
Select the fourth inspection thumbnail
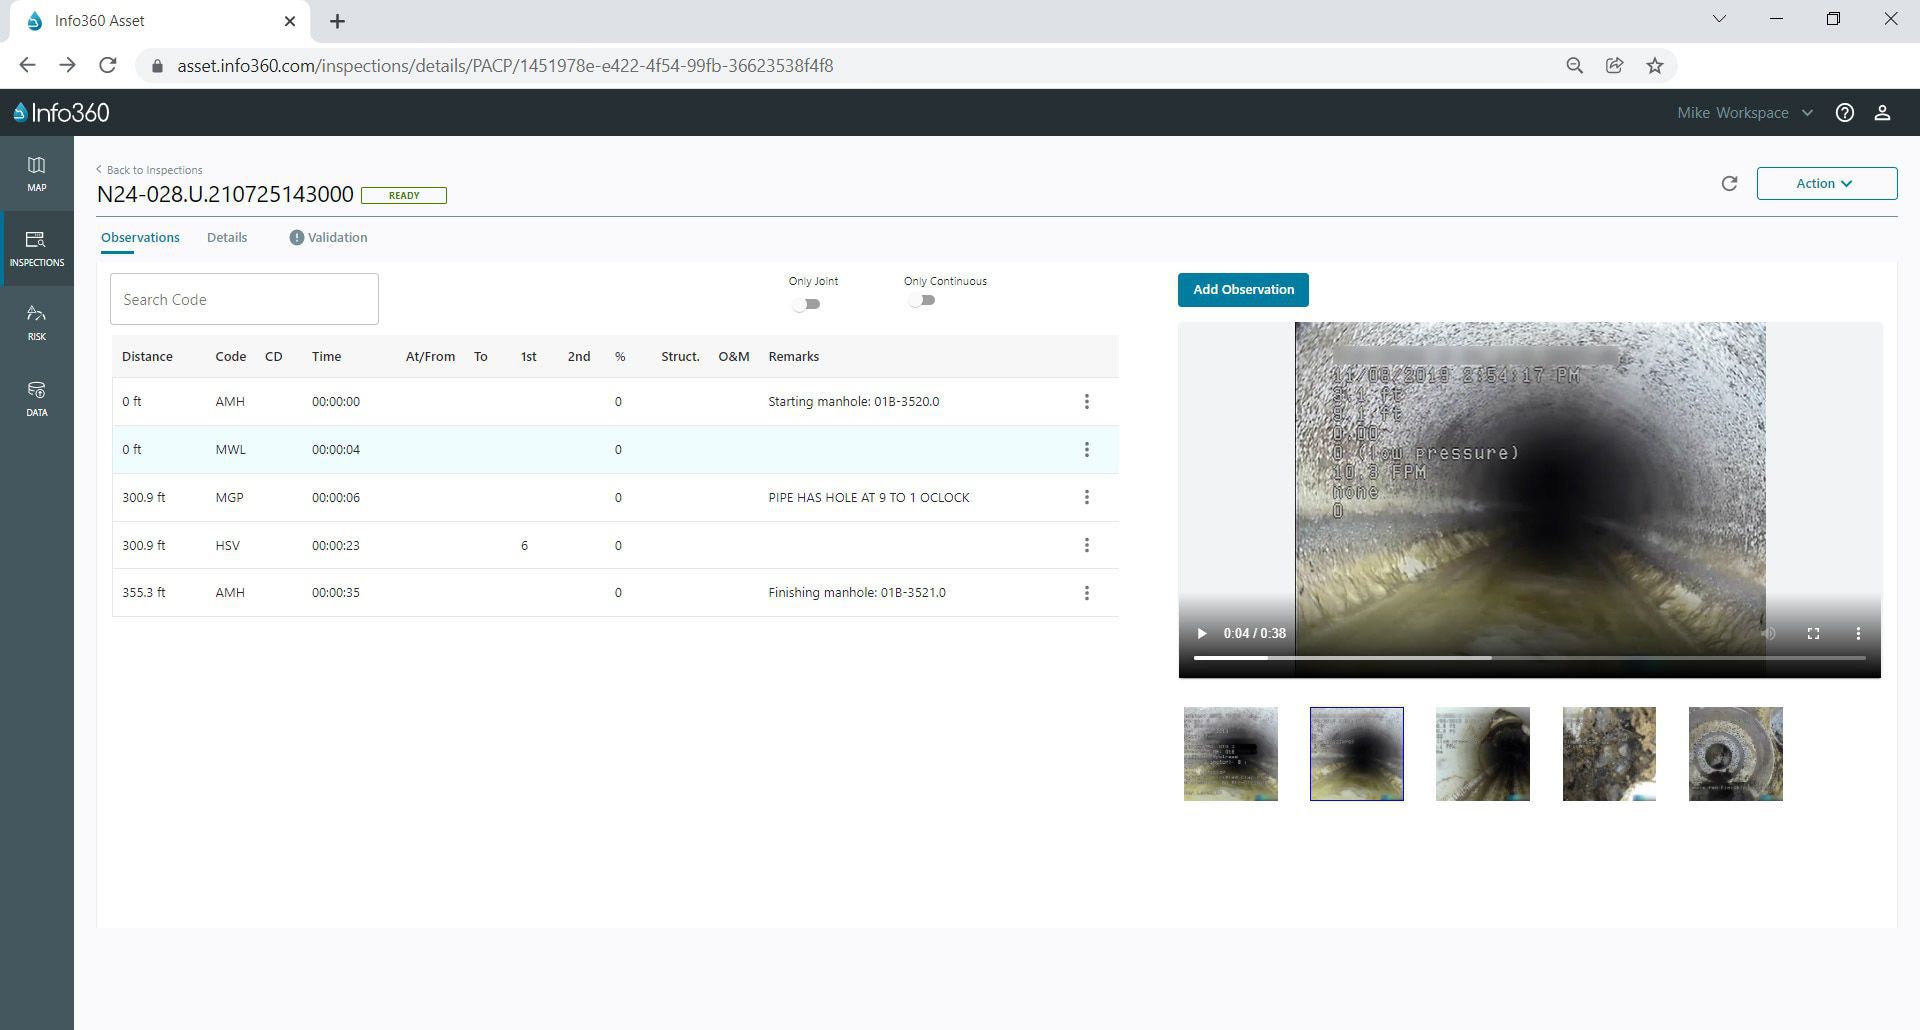tap(1608, 753)
